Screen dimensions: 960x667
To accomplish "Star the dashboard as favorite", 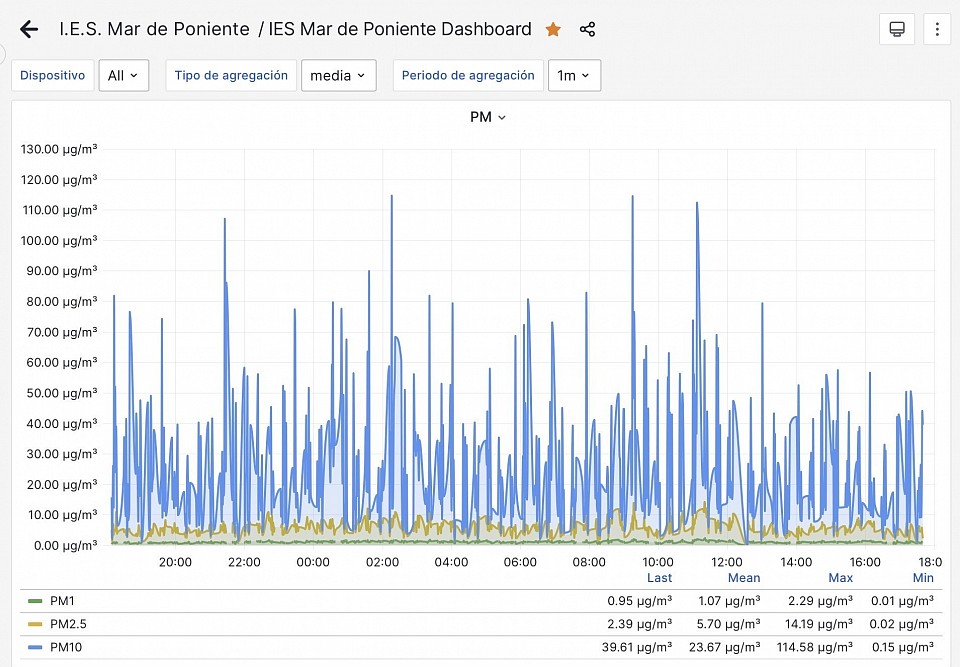I will pos(553,30).
